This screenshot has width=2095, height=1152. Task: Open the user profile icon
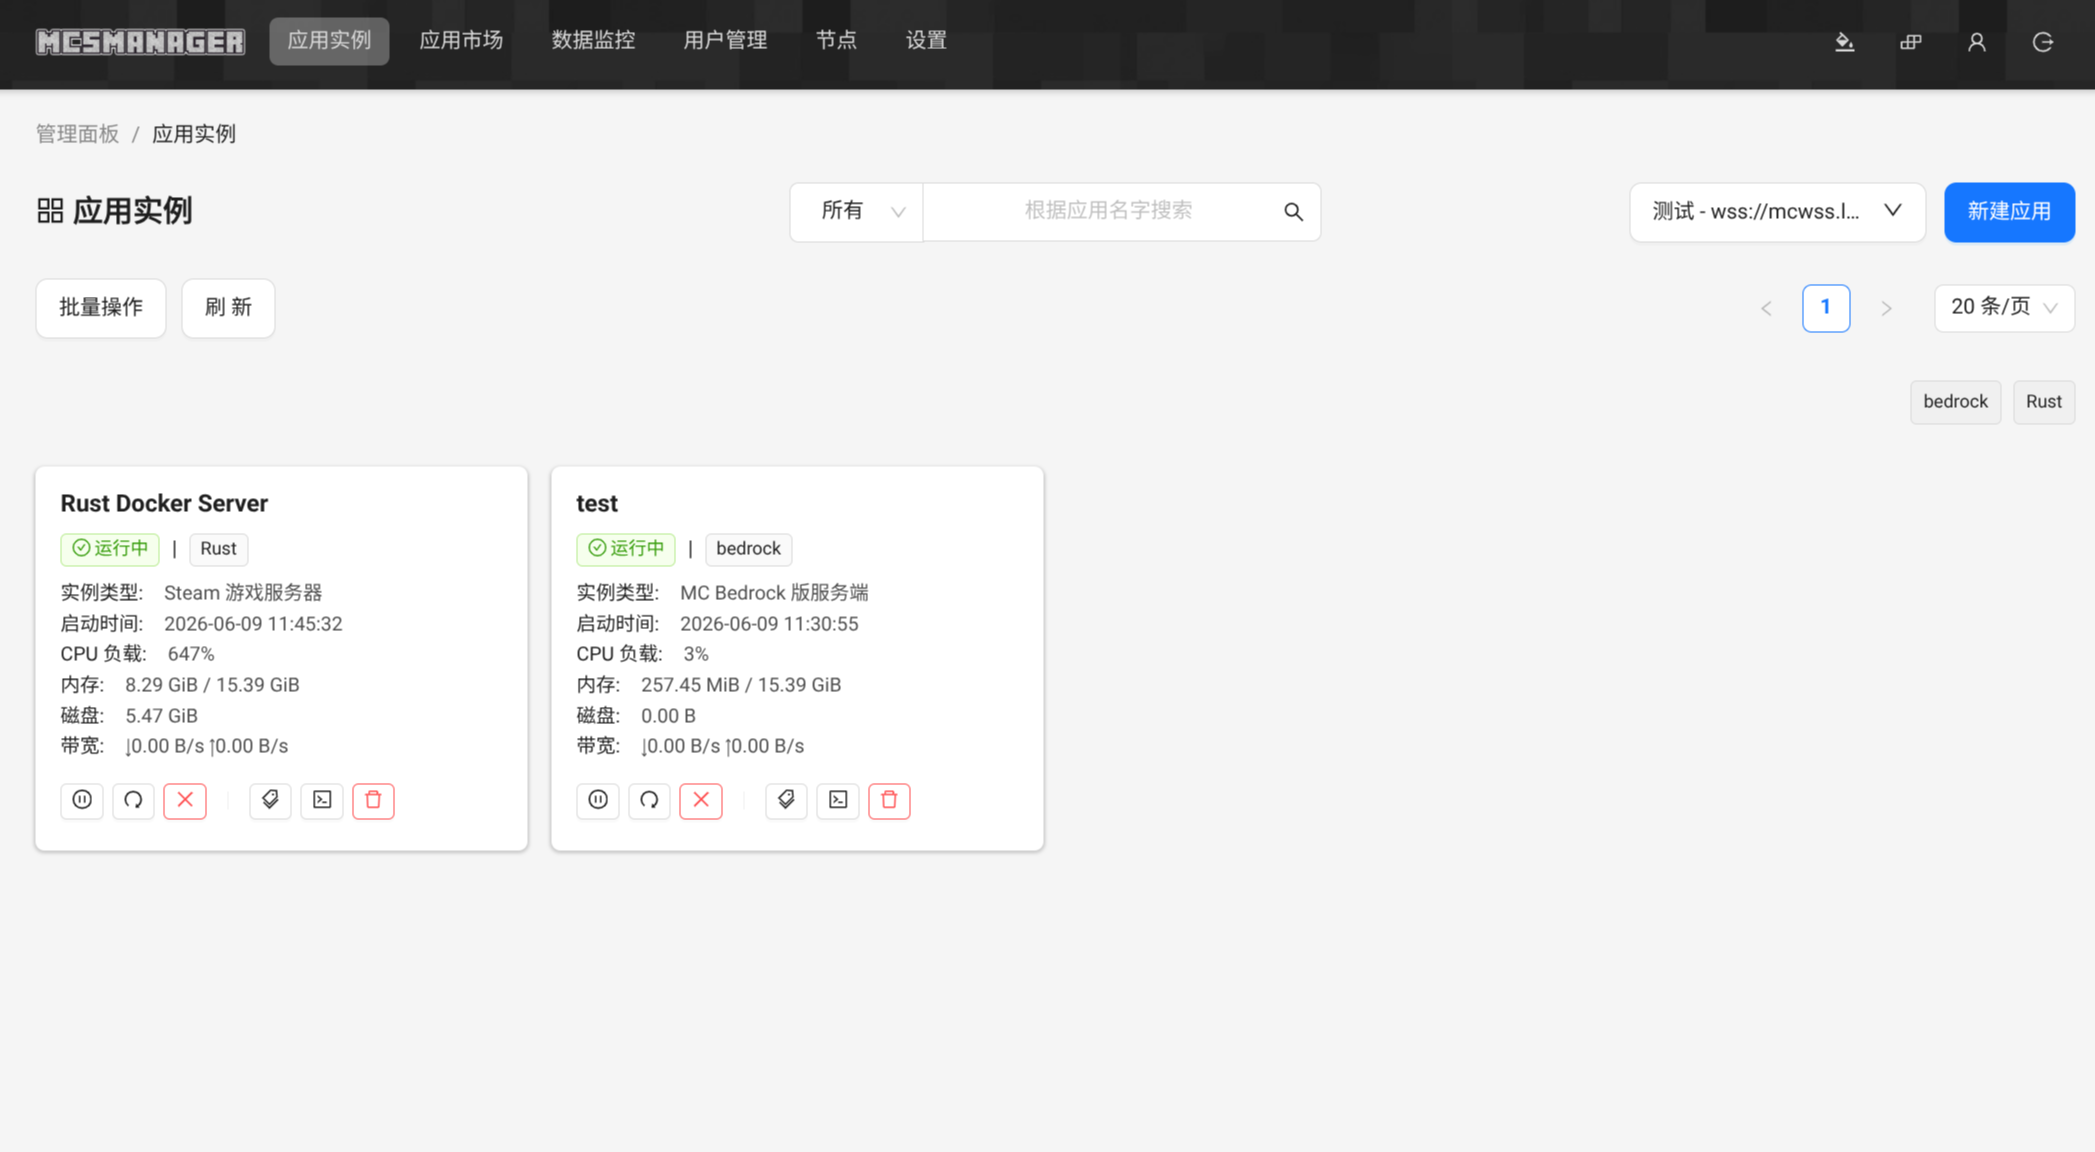pos(1977,41)
